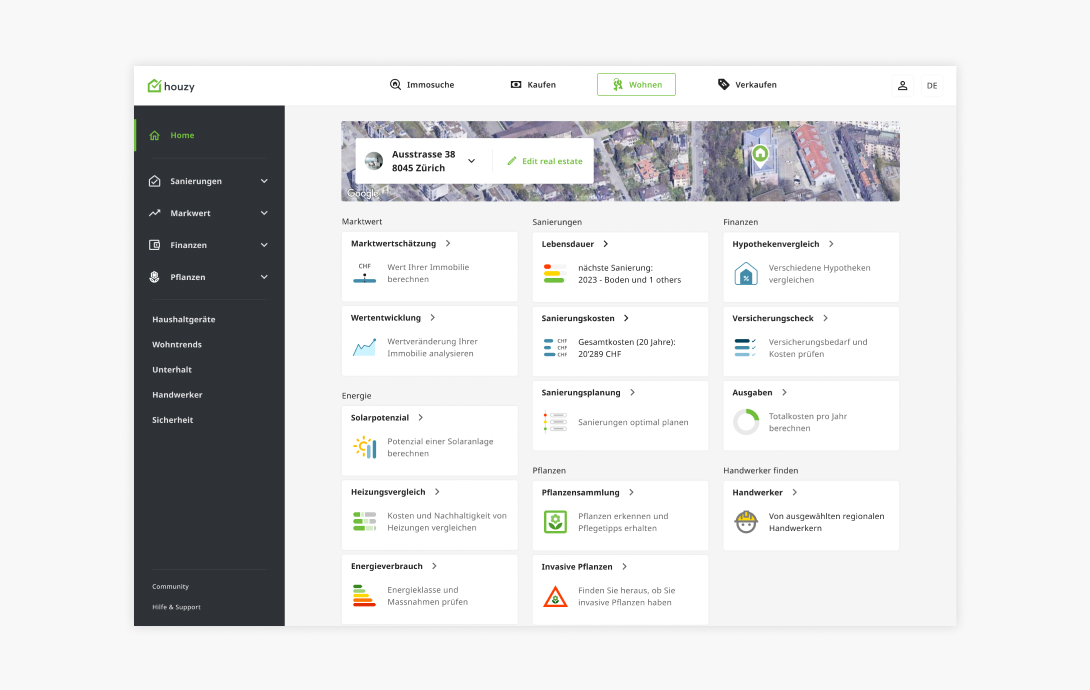The height and width of the screenshot is (690, 1090).
Task: Click the green home pin on map
Action: (760, 154)
